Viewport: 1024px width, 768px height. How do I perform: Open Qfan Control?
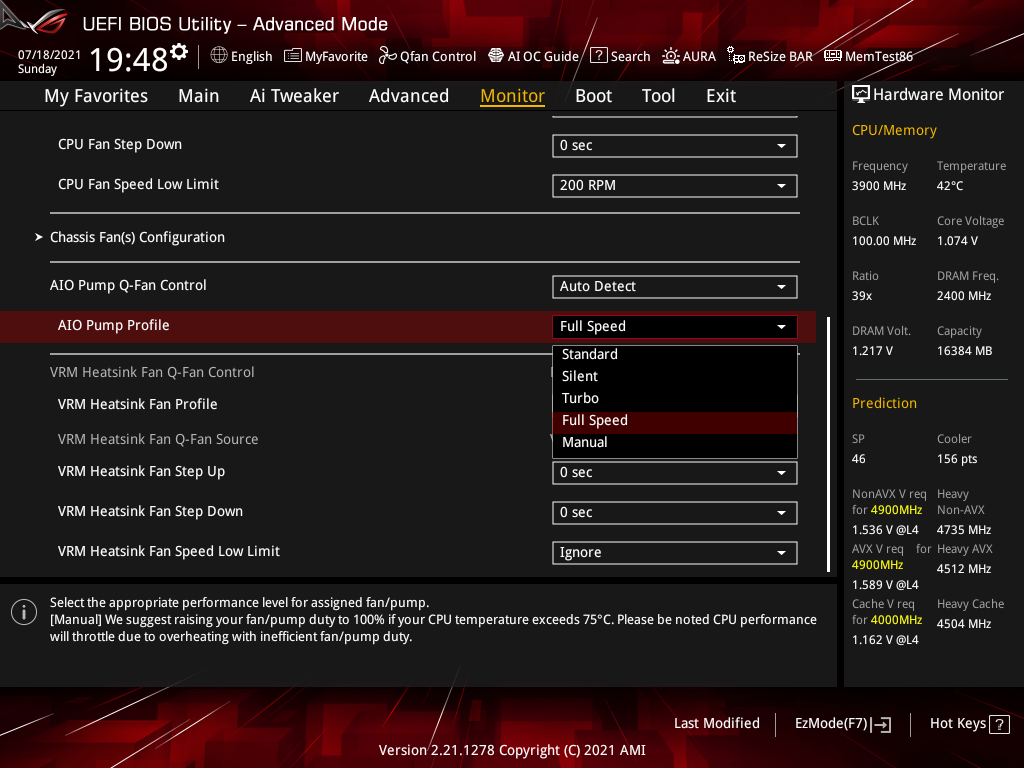(x=427, y=56)
